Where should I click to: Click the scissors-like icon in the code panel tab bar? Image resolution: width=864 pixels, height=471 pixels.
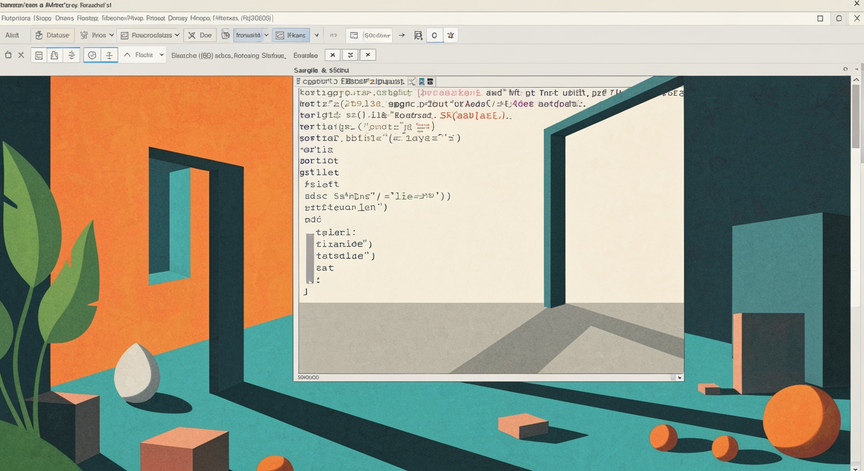point(412,82)
